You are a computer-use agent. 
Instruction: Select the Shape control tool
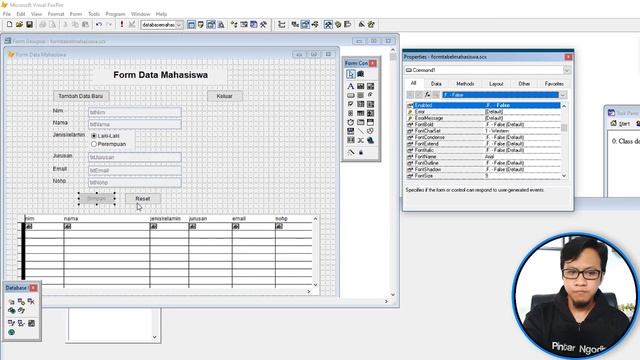[x=370, y=131]
